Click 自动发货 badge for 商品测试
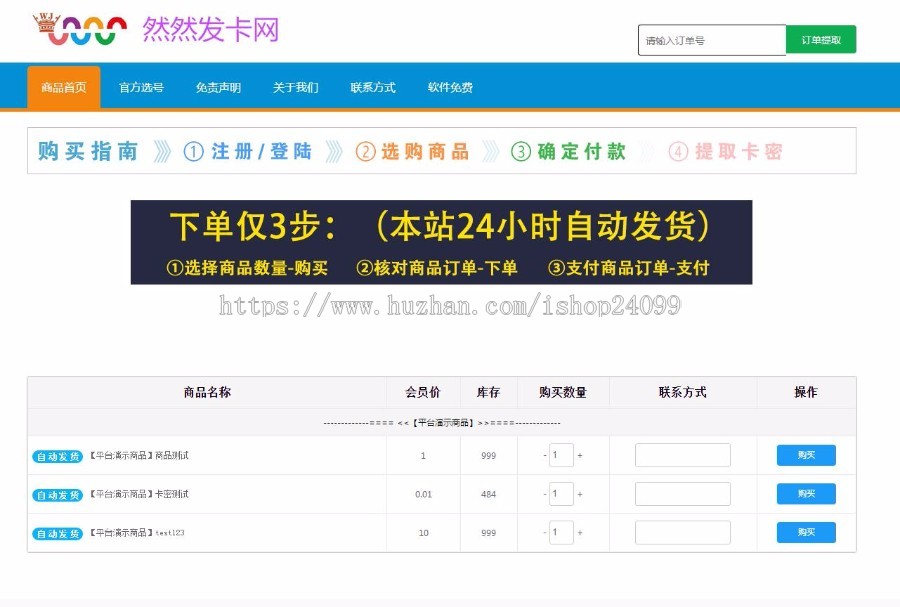This screenshot has width=900, height=607. pos(57,457)
